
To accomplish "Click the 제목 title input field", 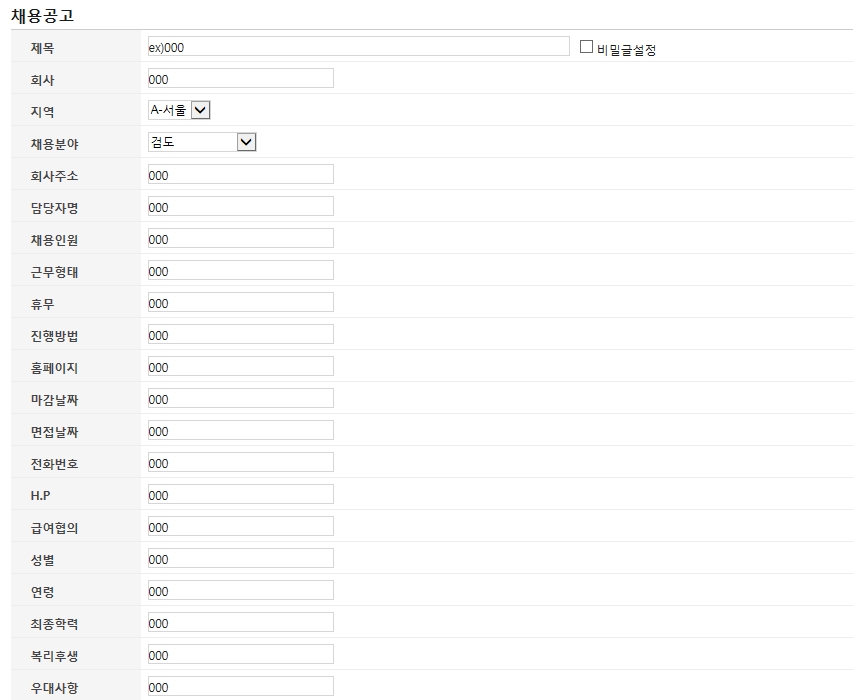I will (x=358, y=46).
